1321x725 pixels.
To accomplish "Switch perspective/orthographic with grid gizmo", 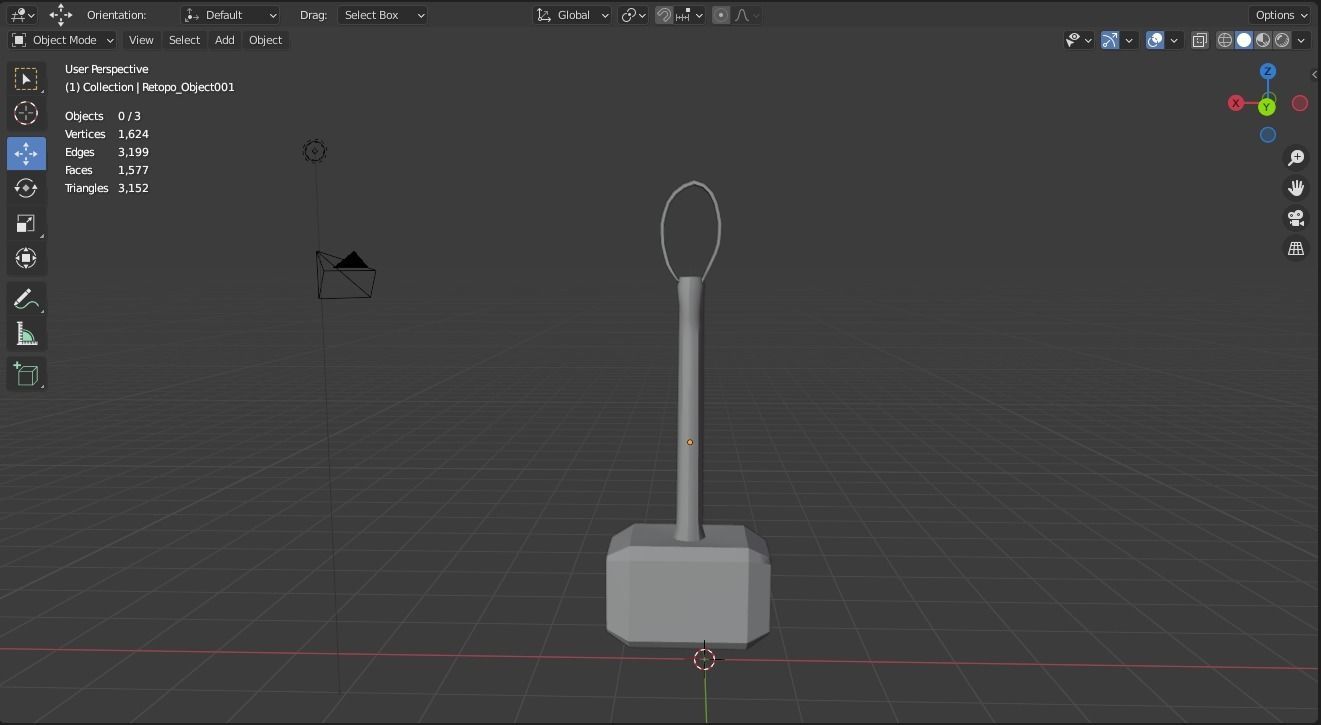I will 1296,248.
